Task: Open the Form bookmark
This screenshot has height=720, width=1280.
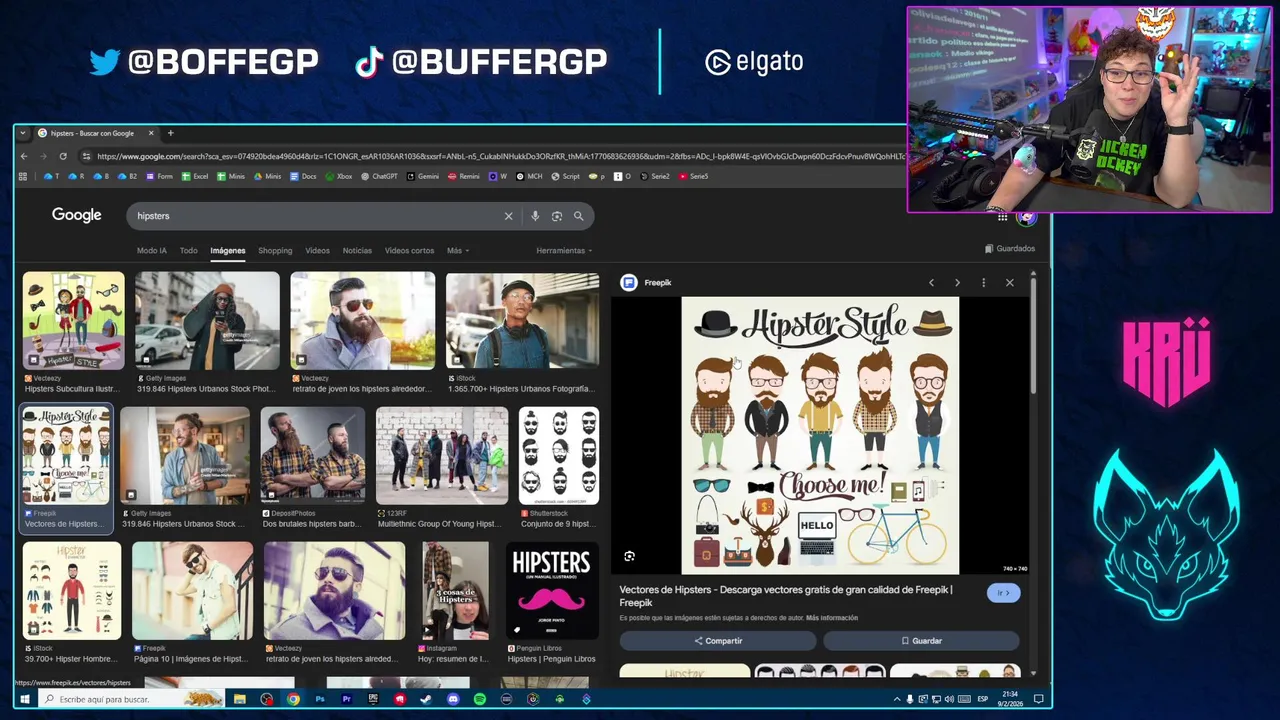Action: [159, 176]
